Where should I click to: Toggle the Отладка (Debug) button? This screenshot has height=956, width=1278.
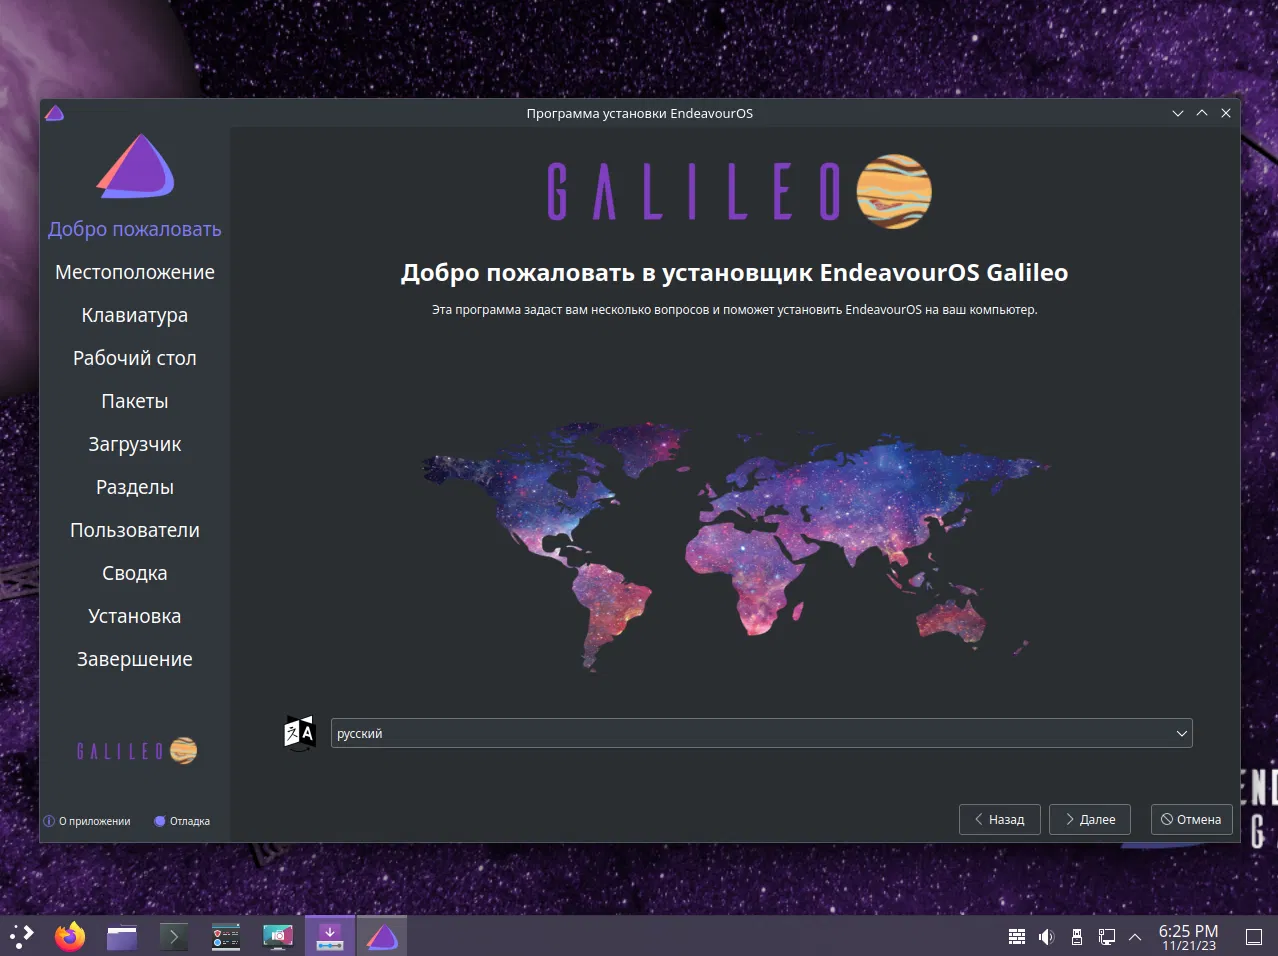click(182, 821)
